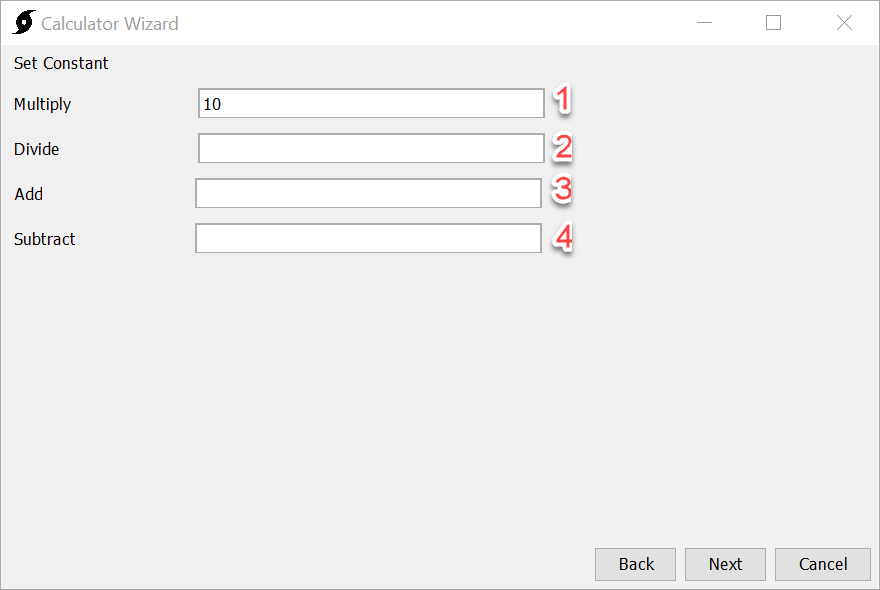Click the Subtract label
This screenshot has width=880, height=590.
(x=44, y=239)
